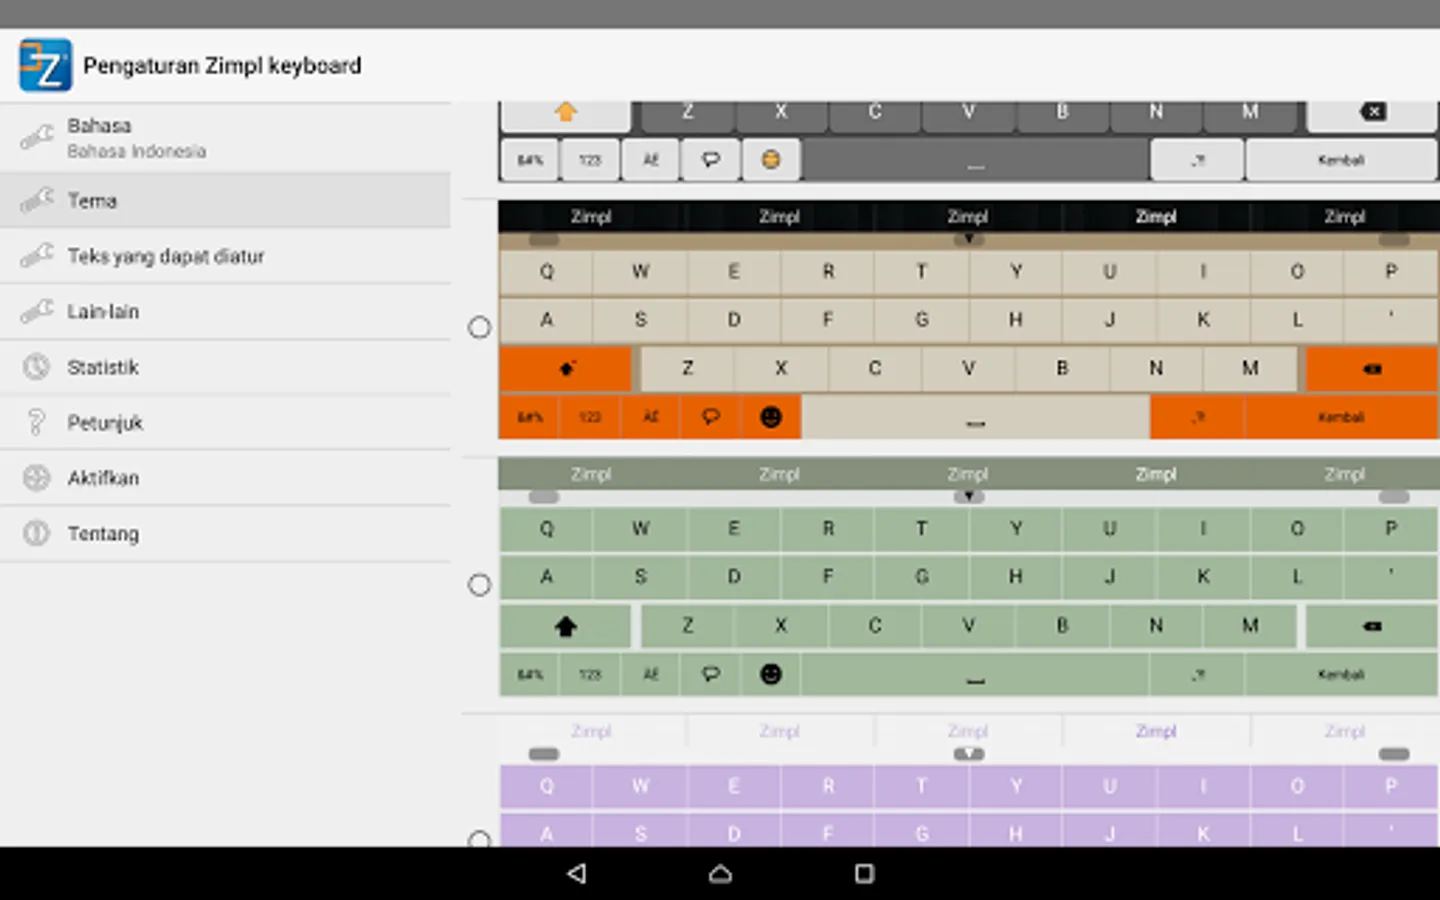Tap the green theme speech bubble key
This screenshot has height=900, width=1440.
click(x=711, y=674)
